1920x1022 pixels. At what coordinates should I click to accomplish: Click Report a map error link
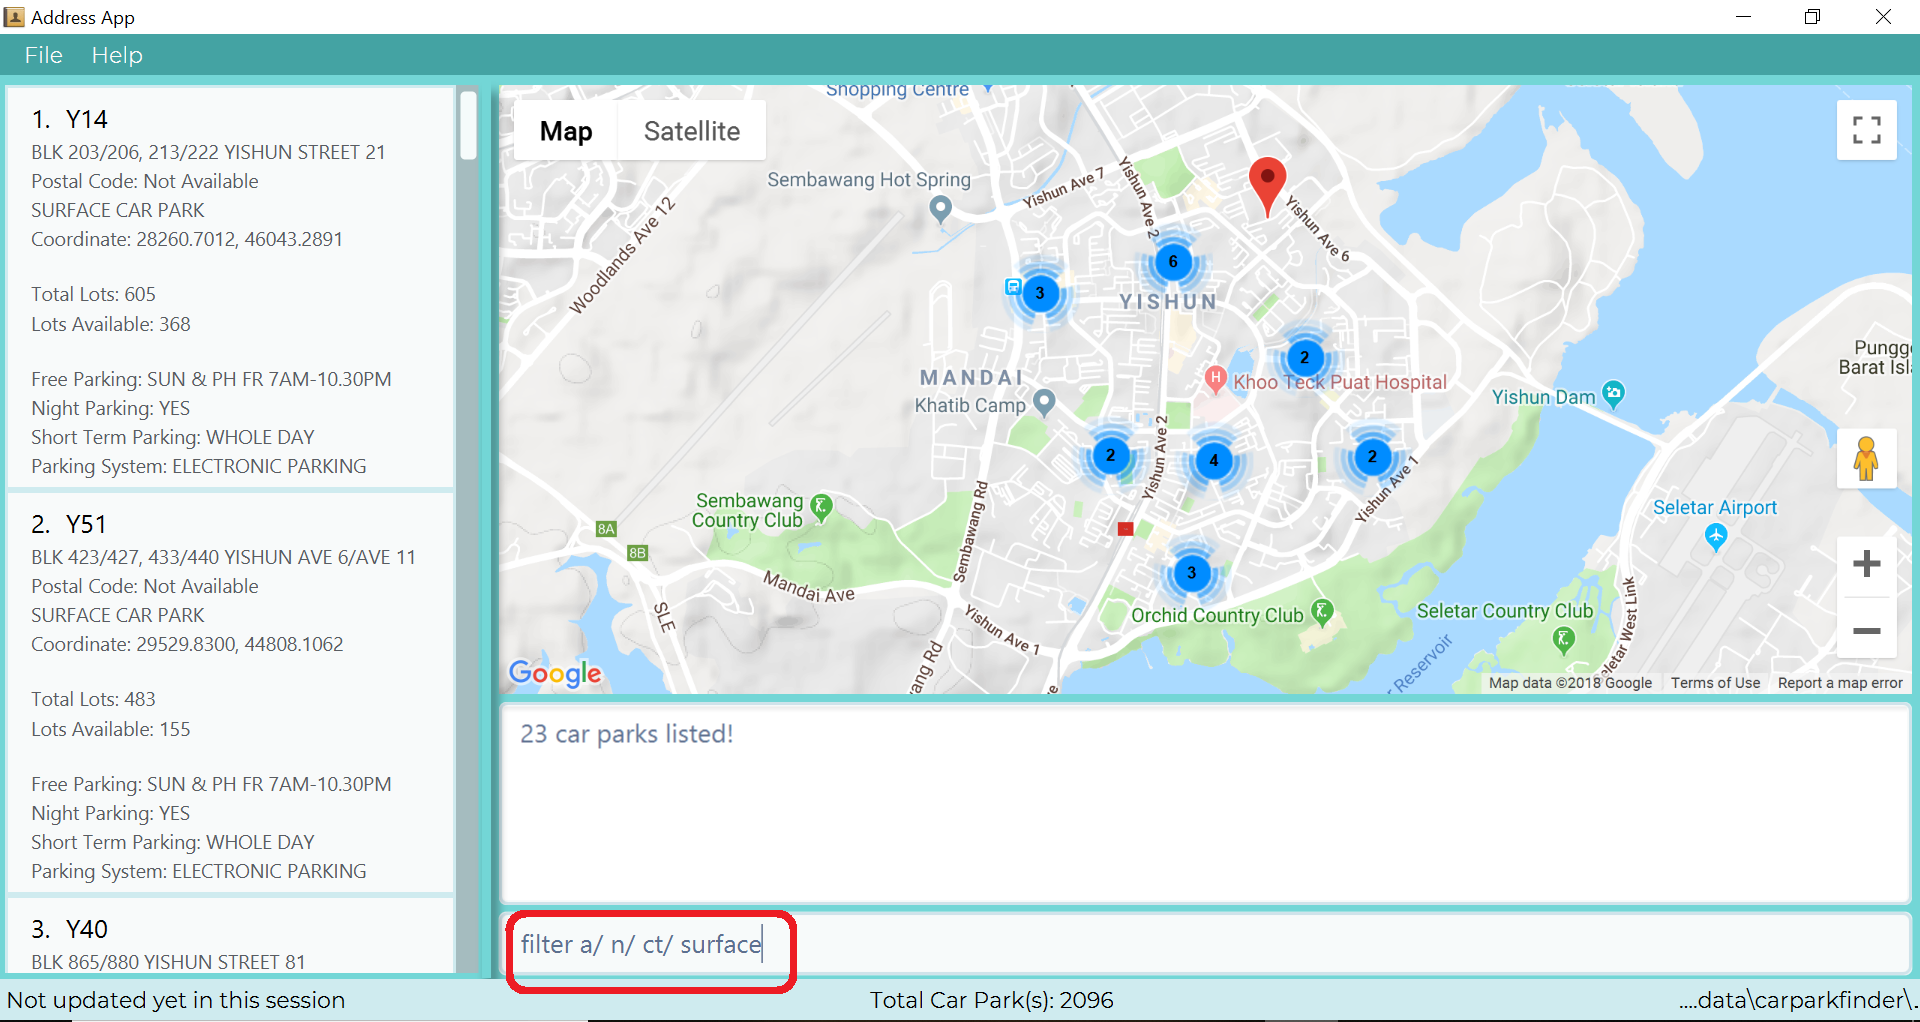tap(1840, 683)
